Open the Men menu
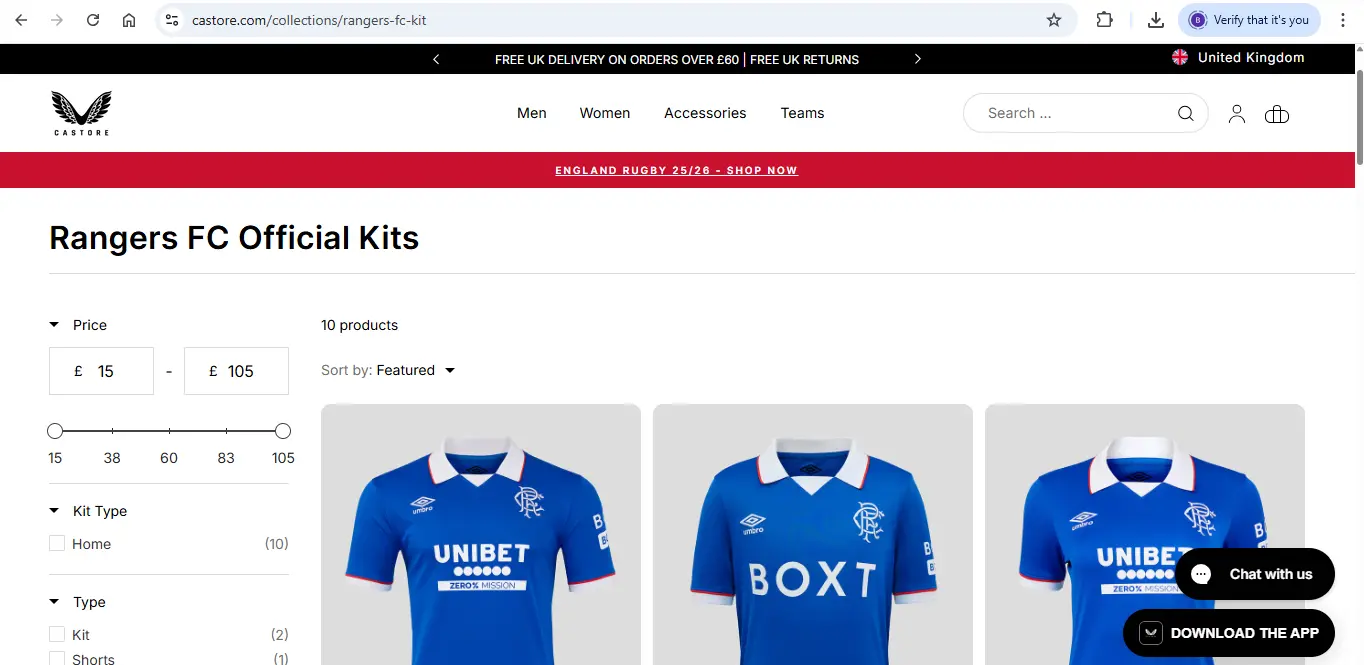 point(532,113)
